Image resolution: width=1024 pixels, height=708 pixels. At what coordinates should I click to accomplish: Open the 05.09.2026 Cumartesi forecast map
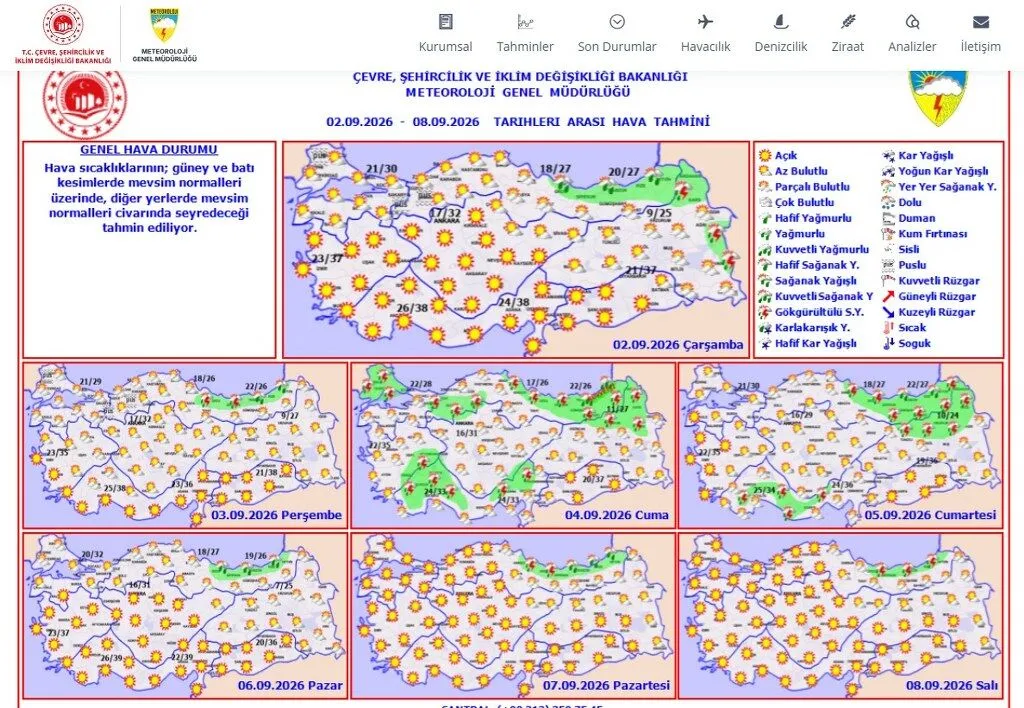coord(840,445)
